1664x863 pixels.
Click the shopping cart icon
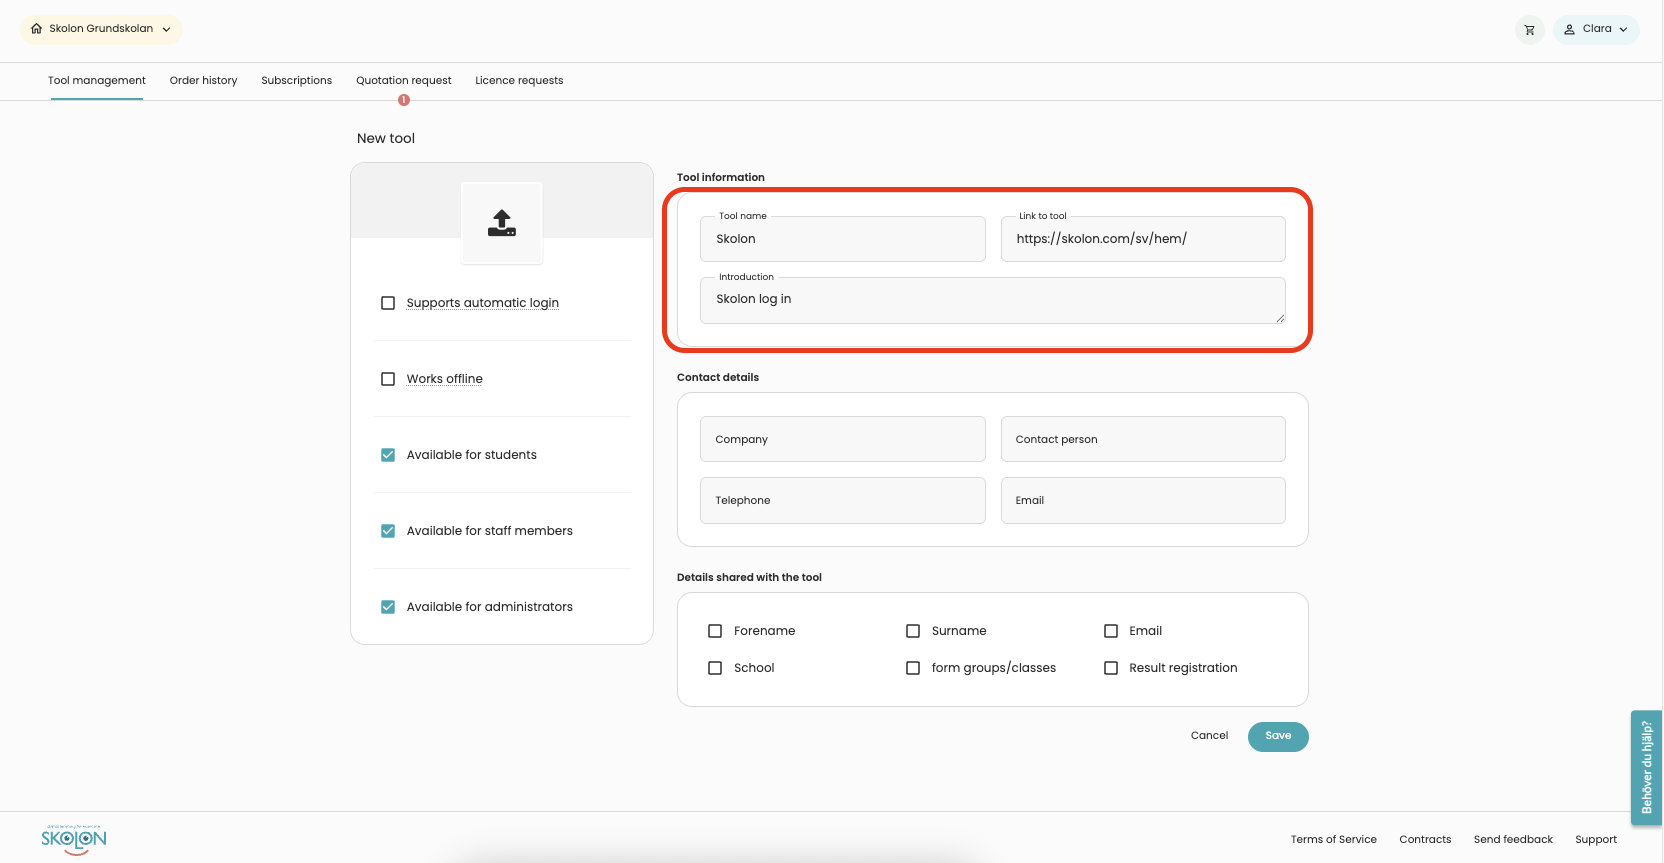point(1529,30)
